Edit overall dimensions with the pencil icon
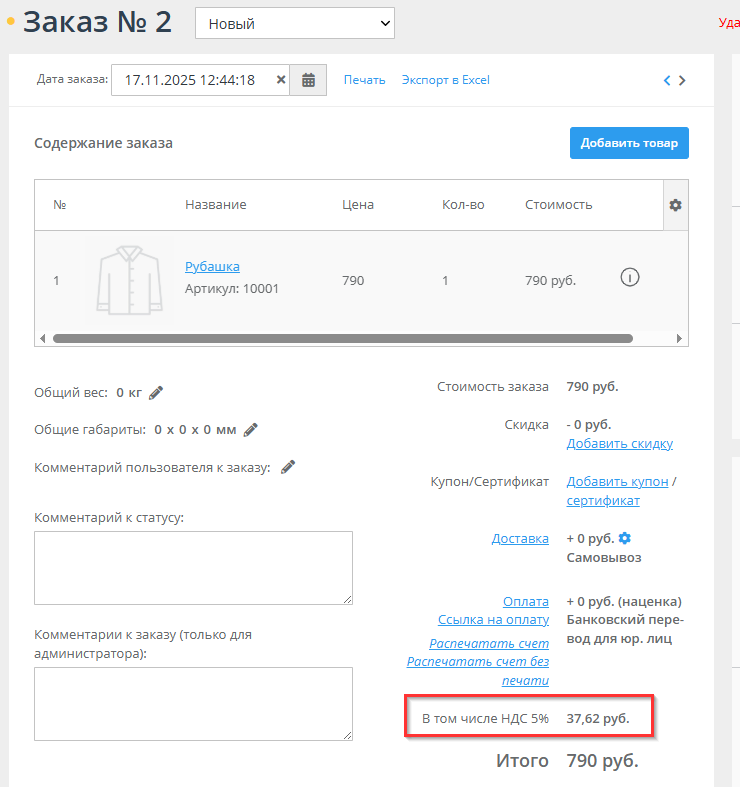740x787 pixels. [x=251, y=430]
